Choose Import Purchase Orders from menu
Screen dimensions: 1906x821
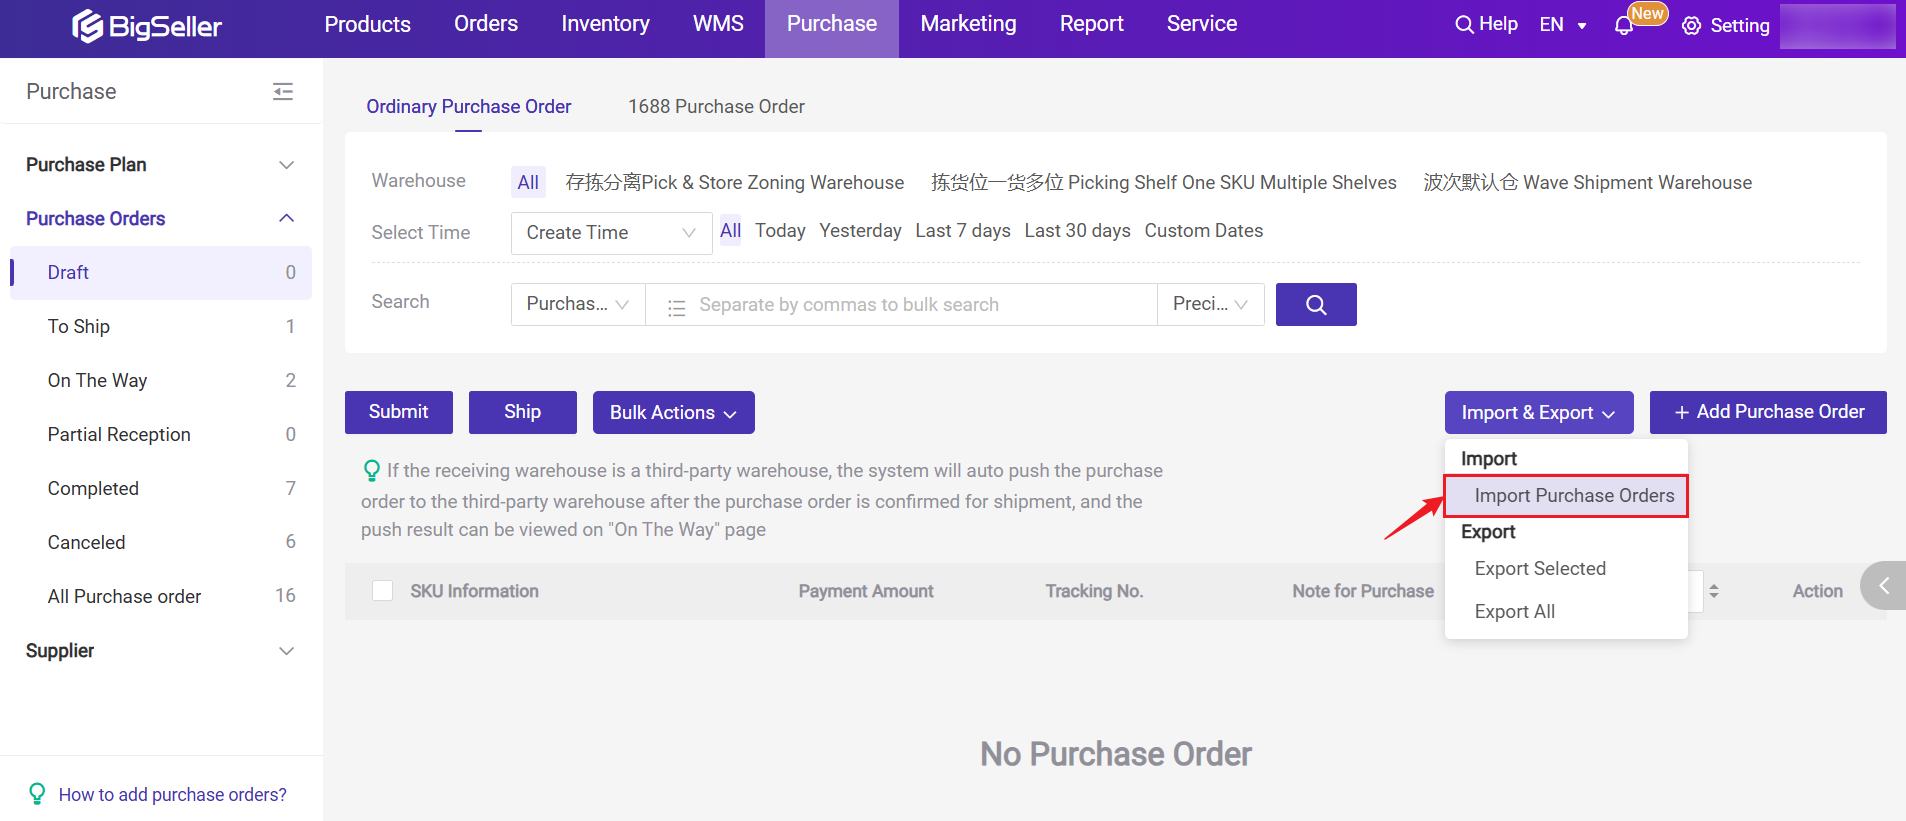[1573, 496]
